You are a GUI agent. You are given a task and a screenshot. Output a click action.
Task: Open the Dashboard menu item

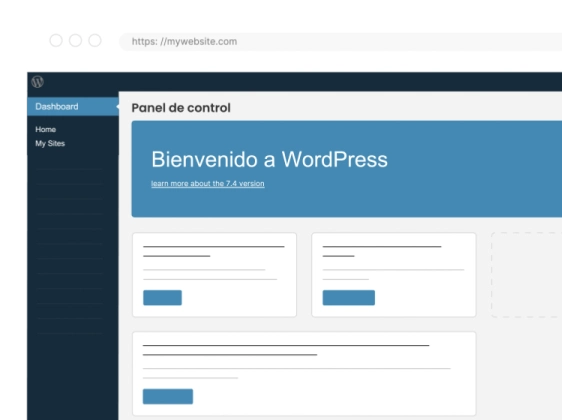coord(73,106)
